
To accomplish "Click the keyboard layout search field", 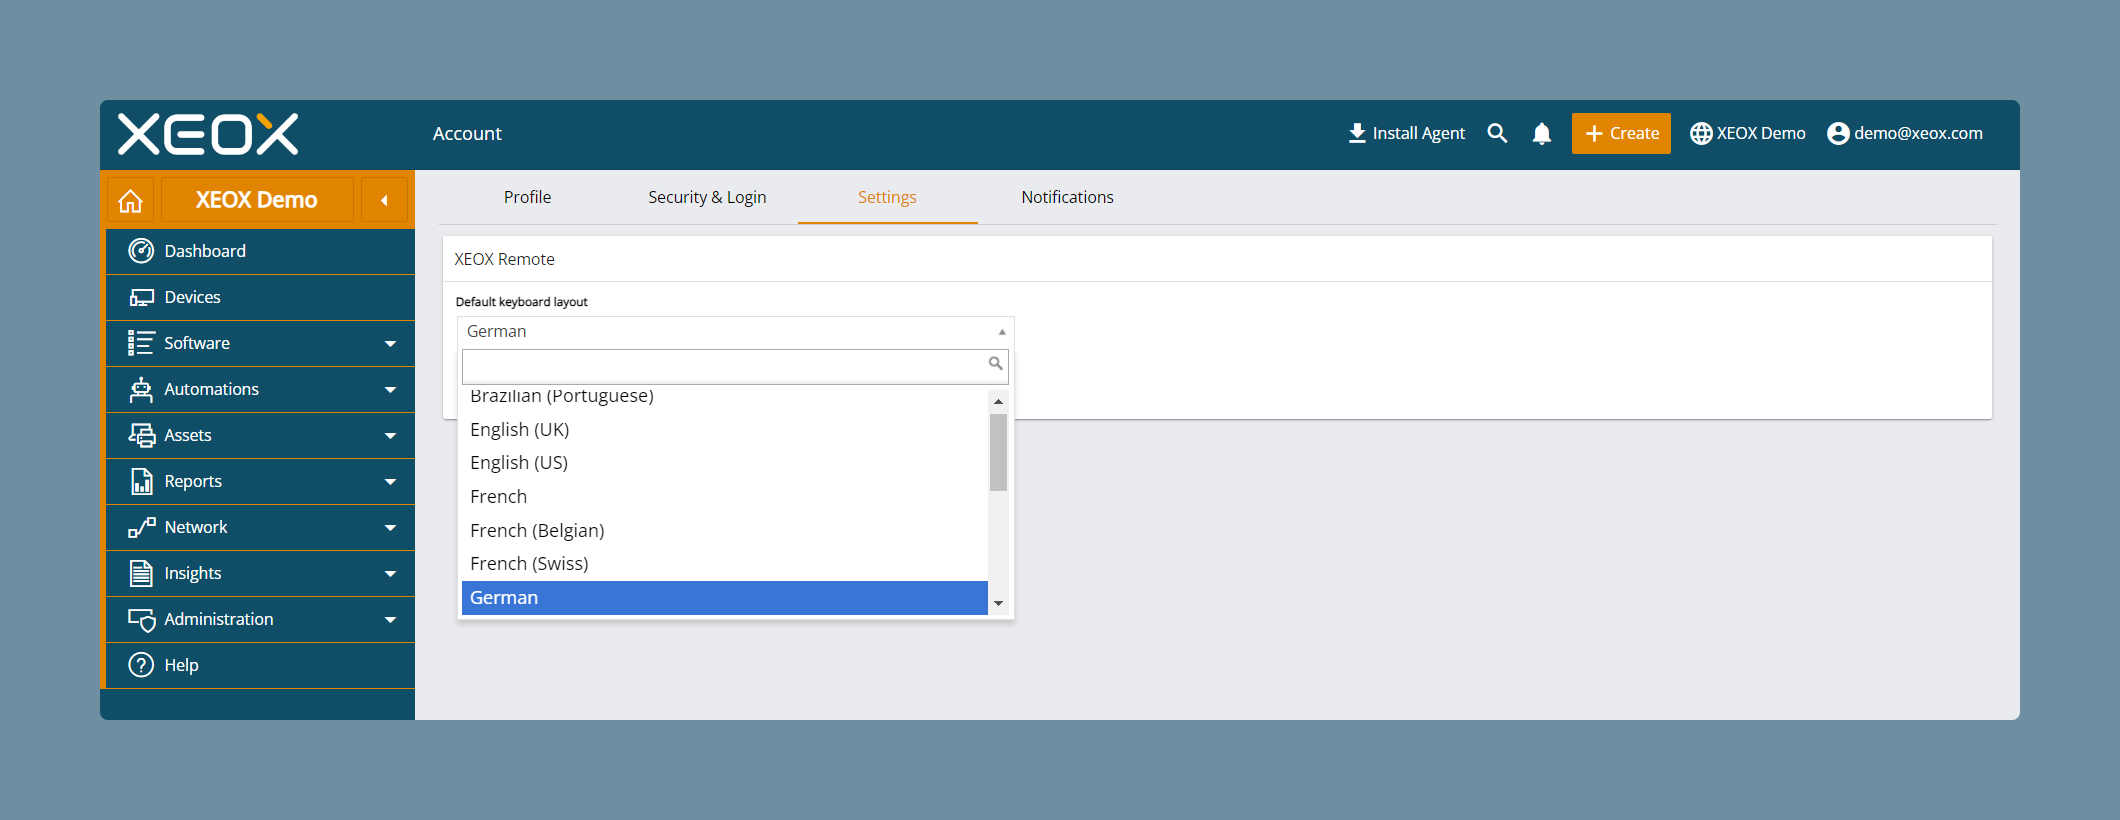I will pos(735,366).
